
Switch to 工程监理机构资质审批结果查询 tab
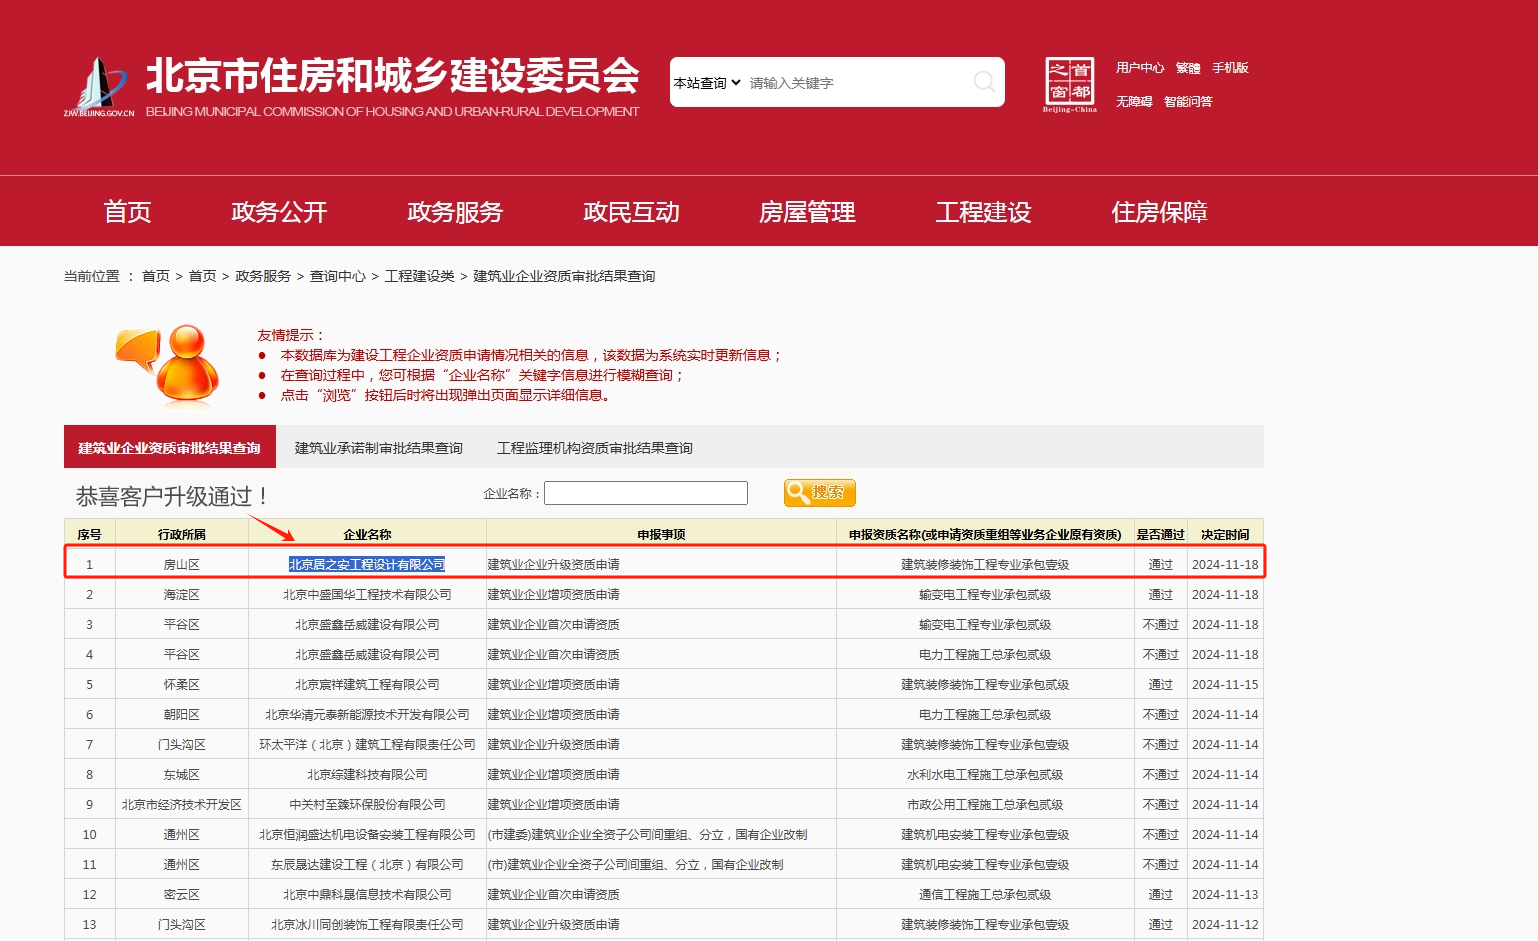pyautogui.click(x=594, y=448)
